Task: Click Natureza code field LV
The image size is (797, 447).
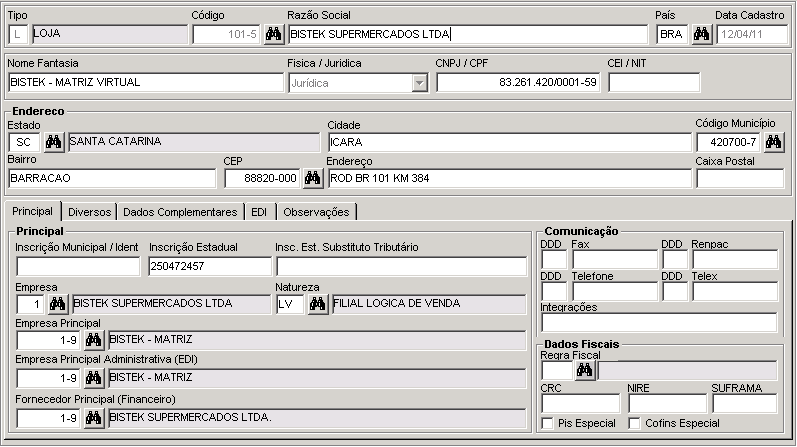Action: 290,304
